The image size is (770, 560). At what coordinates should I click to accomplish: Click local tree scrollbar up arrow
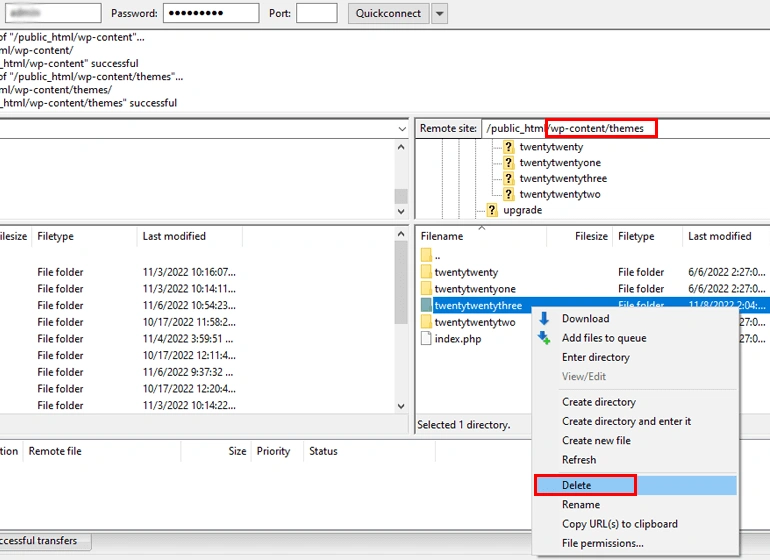pyautogui.click(x=401, y=147)
